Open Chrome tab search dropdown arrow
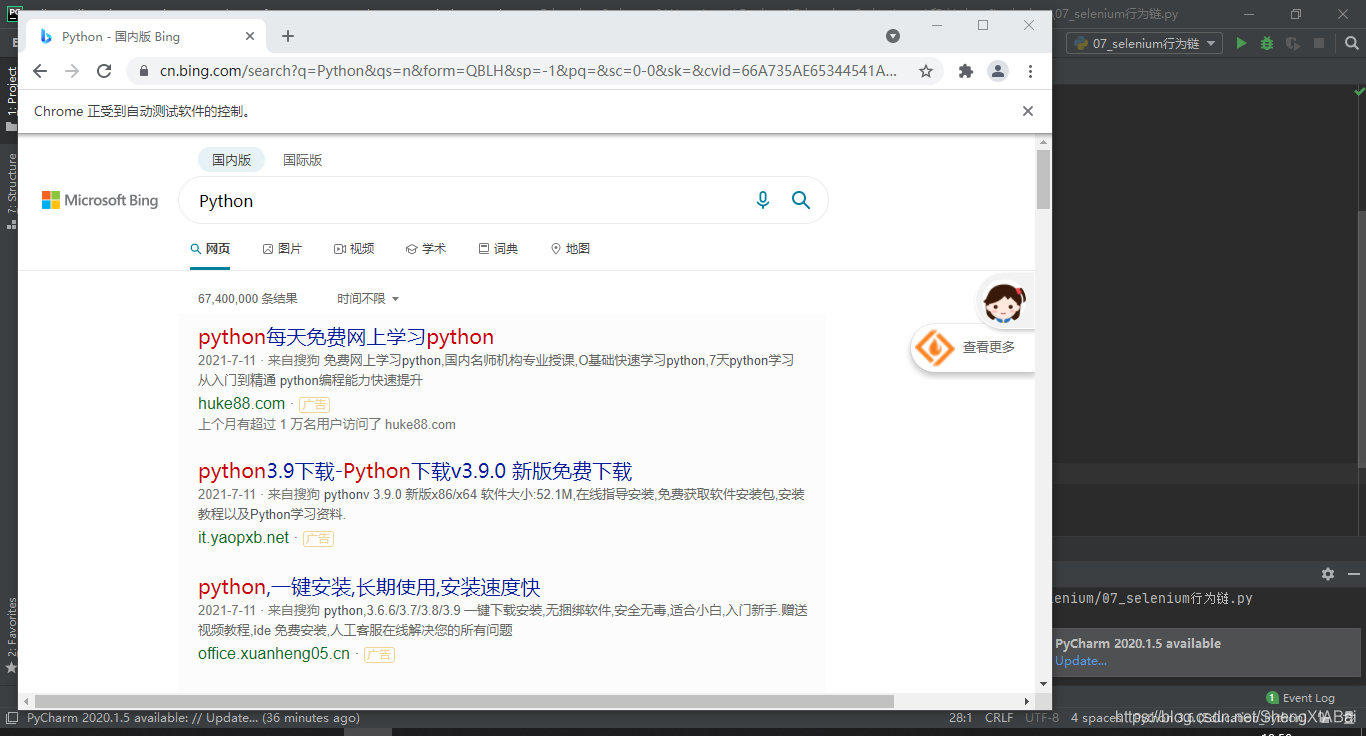 point(893,36)
